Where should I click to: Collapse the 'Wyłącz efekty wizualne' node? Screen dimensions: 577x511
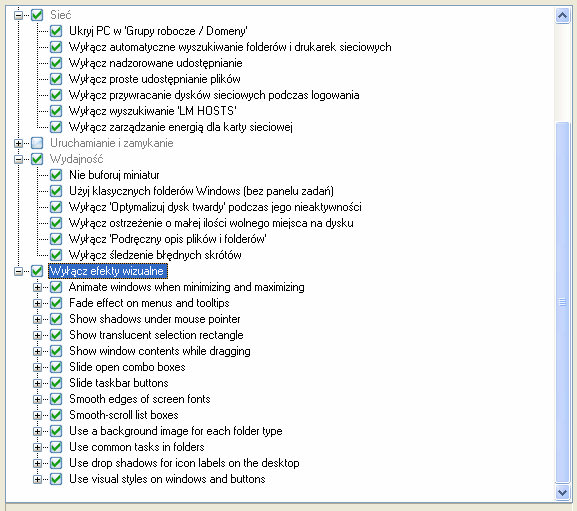click(x=18, y=271)
